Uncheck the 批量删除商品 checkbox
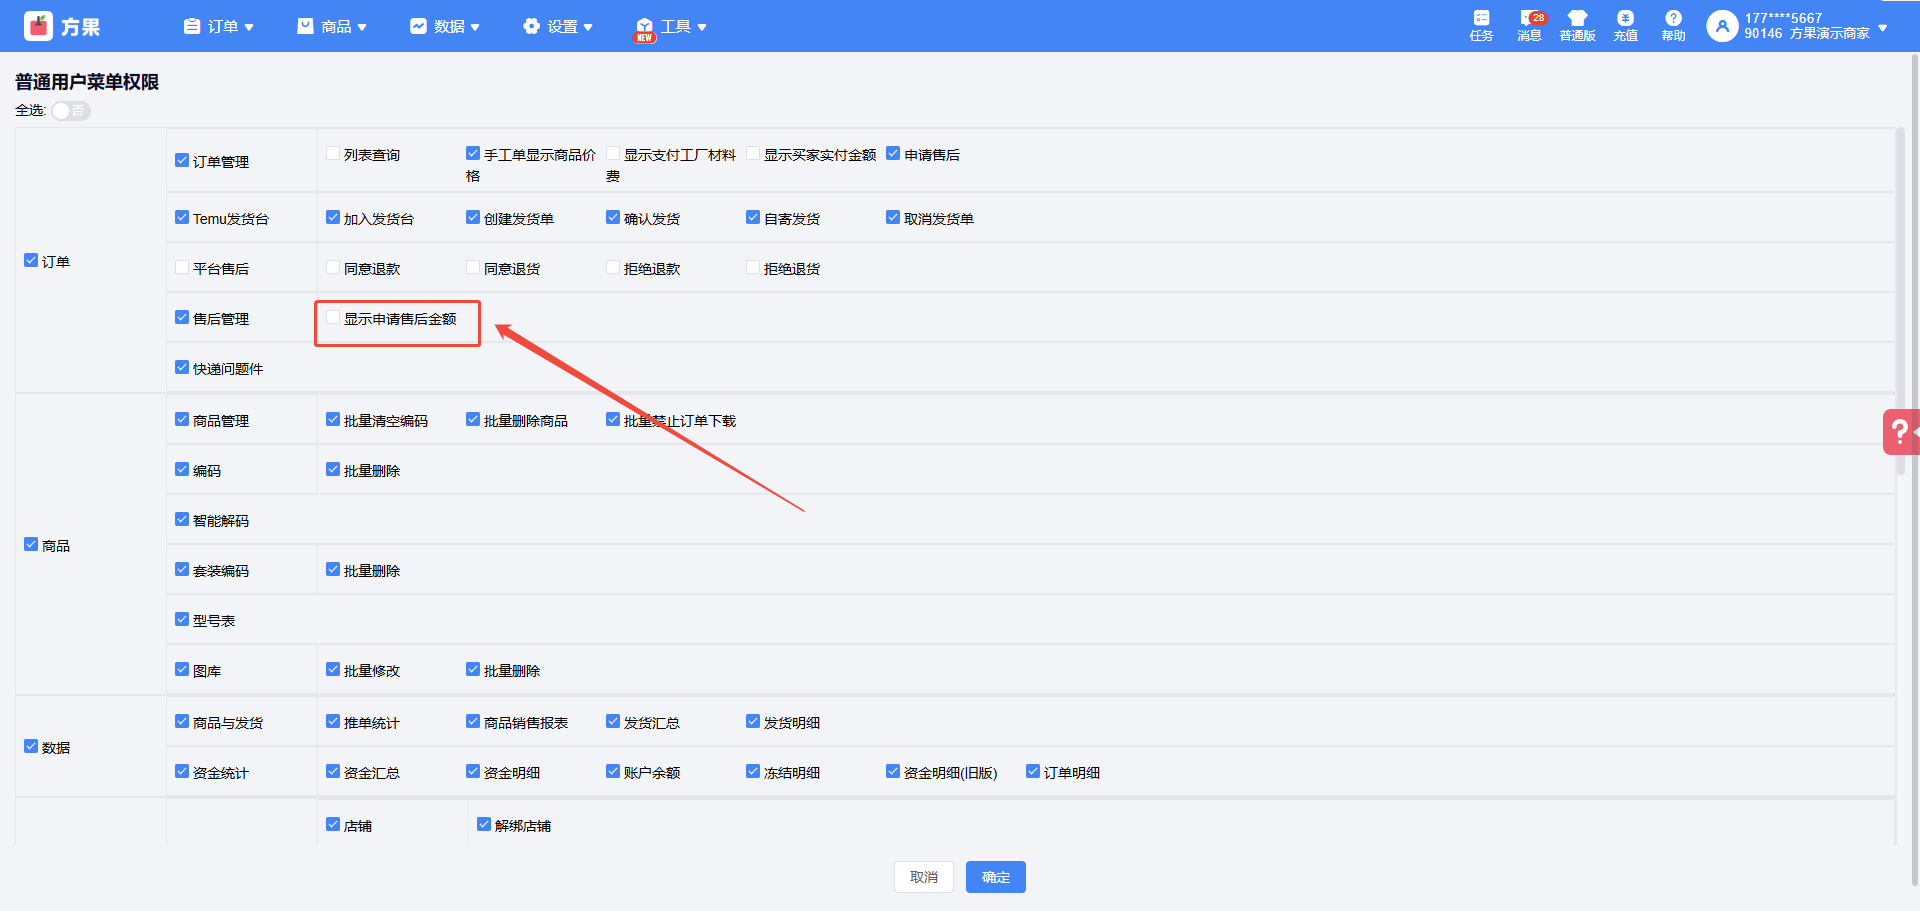This screenshot has height=911, width=1920. [473, 420]
